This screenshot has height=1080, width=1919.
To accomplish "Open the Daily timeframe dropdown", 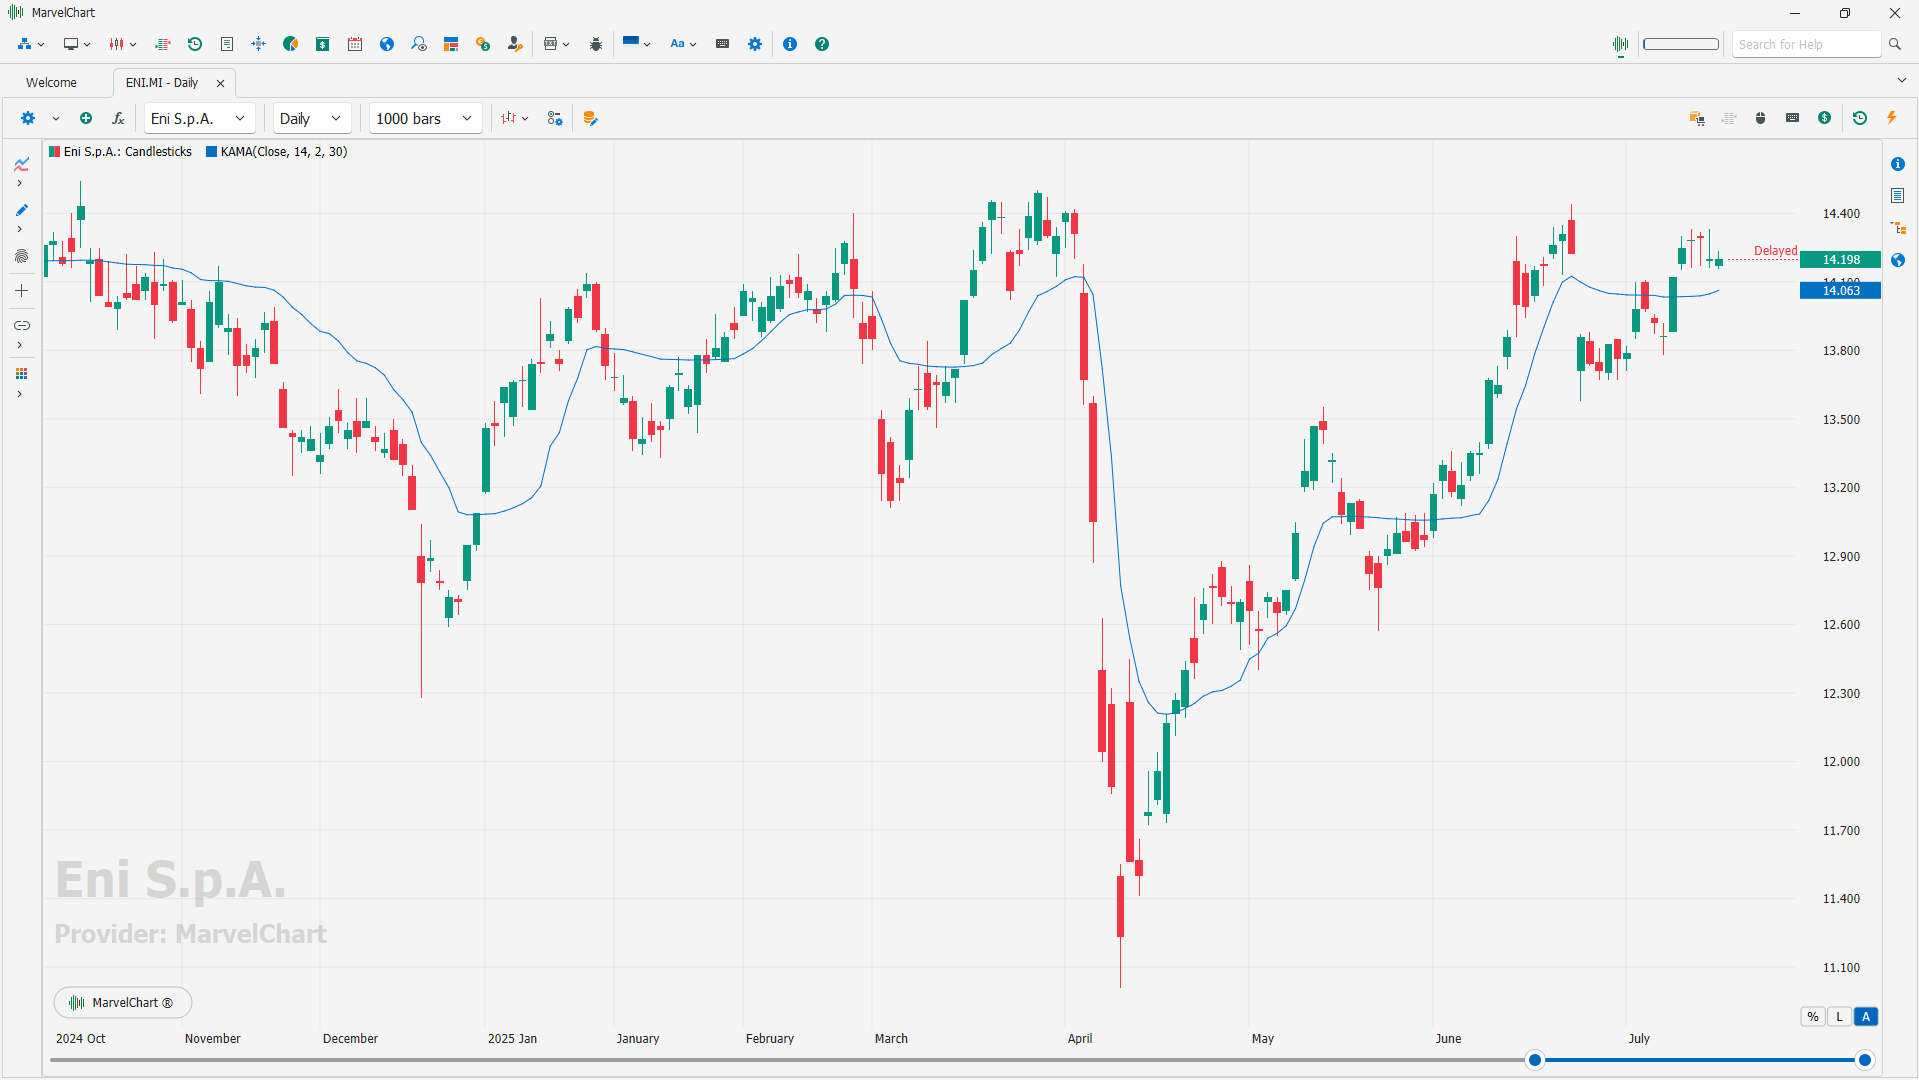I will point(312,118).
